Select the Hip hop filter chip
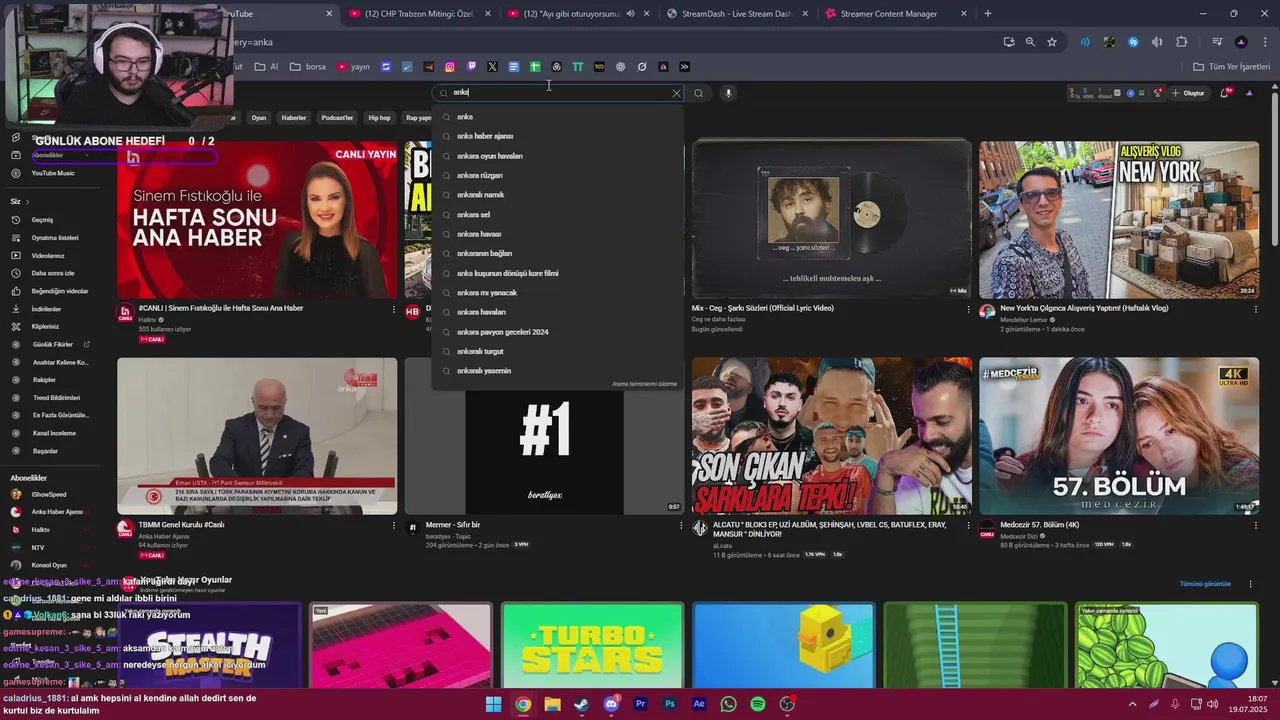 [379, 118]
